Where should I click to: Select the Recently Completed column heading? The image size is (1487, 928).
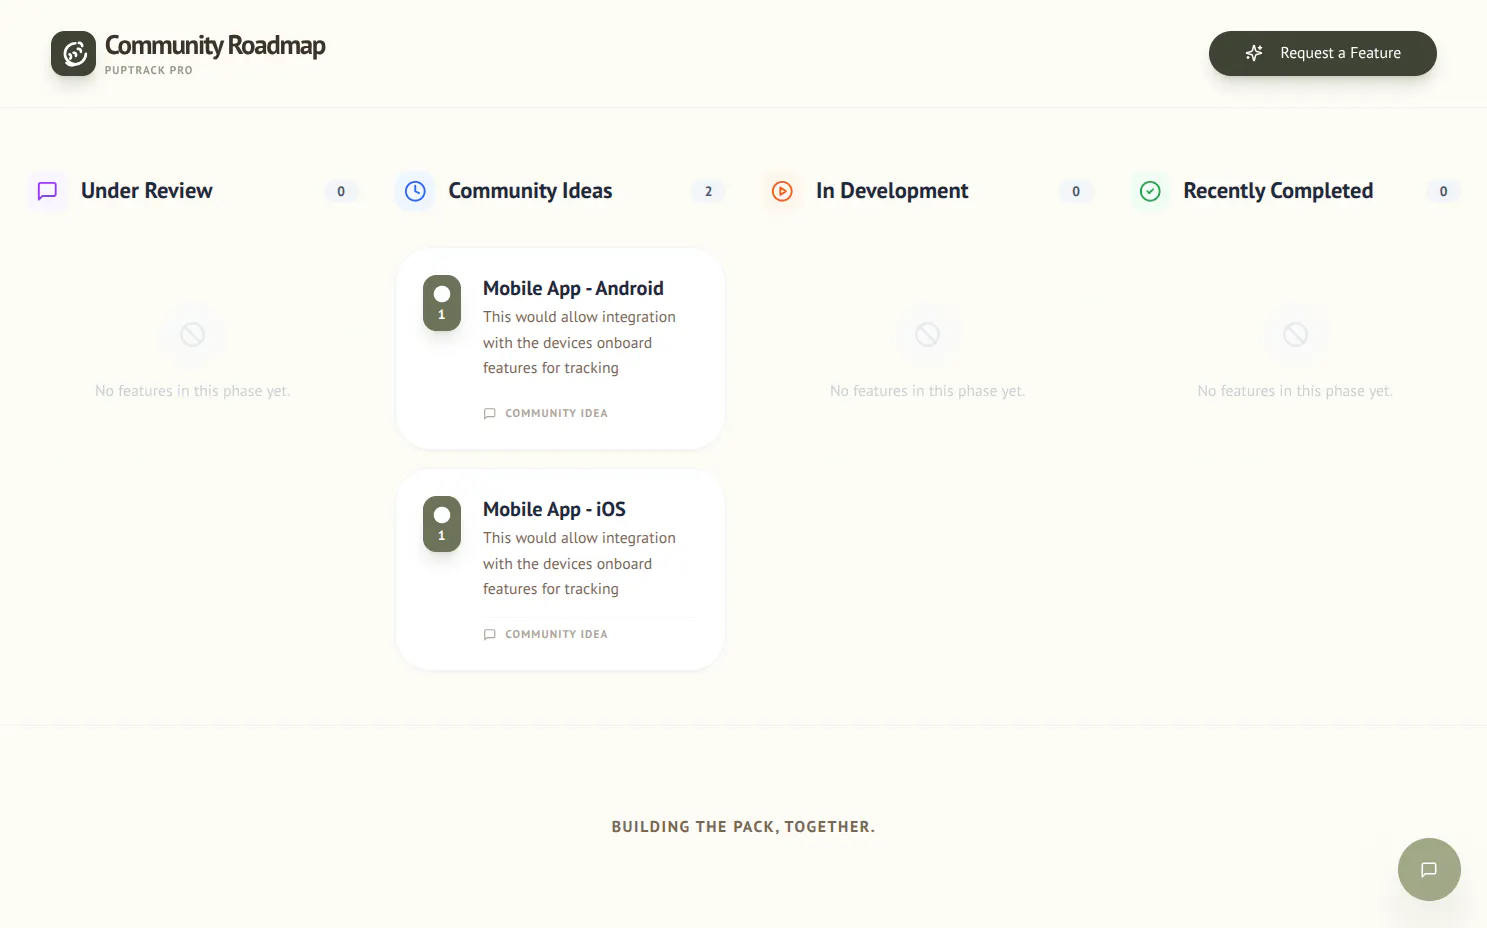coord(1278,191)
